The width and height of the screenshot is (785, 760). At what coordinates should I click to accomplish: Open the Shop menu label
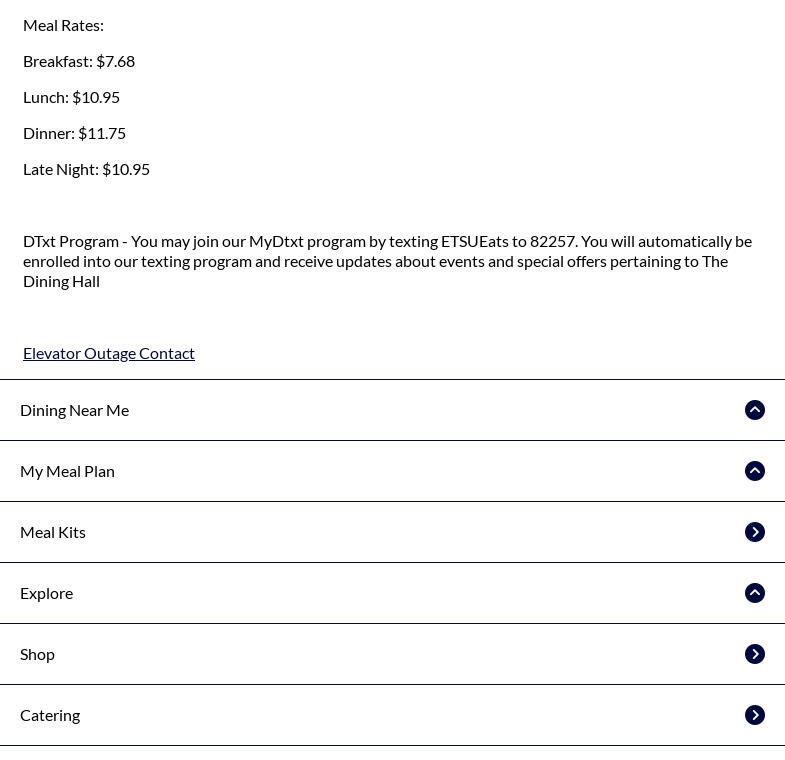click(x=38, y=654)
